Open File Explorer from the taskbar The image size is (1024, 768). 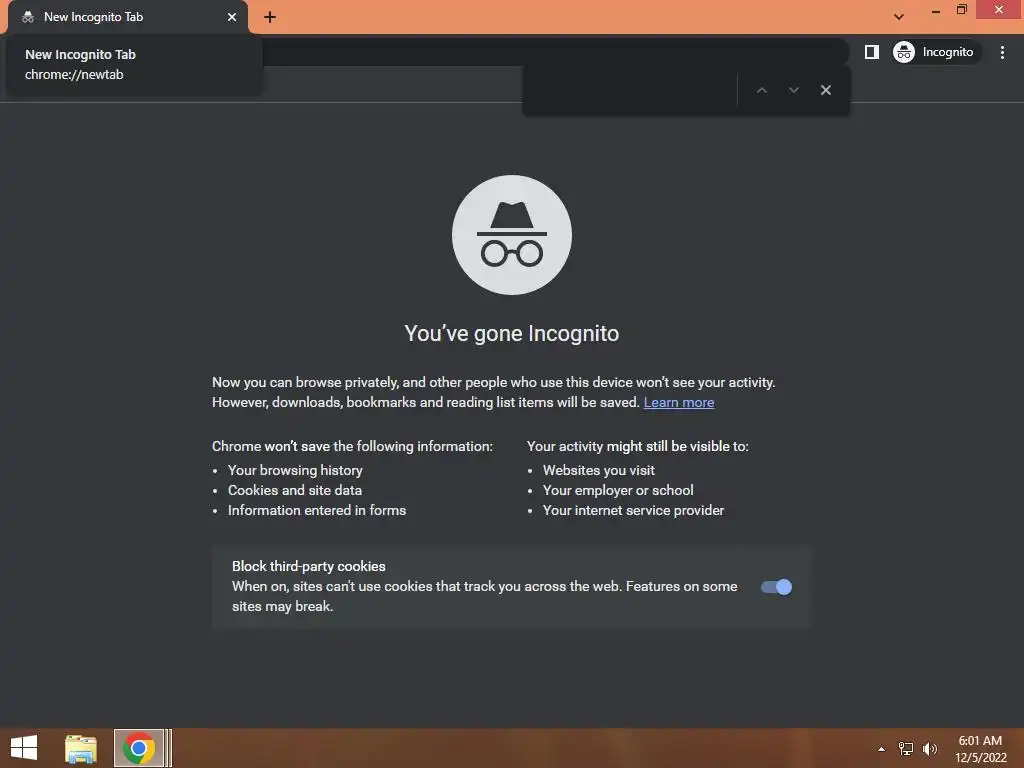(x=81, y=748)
